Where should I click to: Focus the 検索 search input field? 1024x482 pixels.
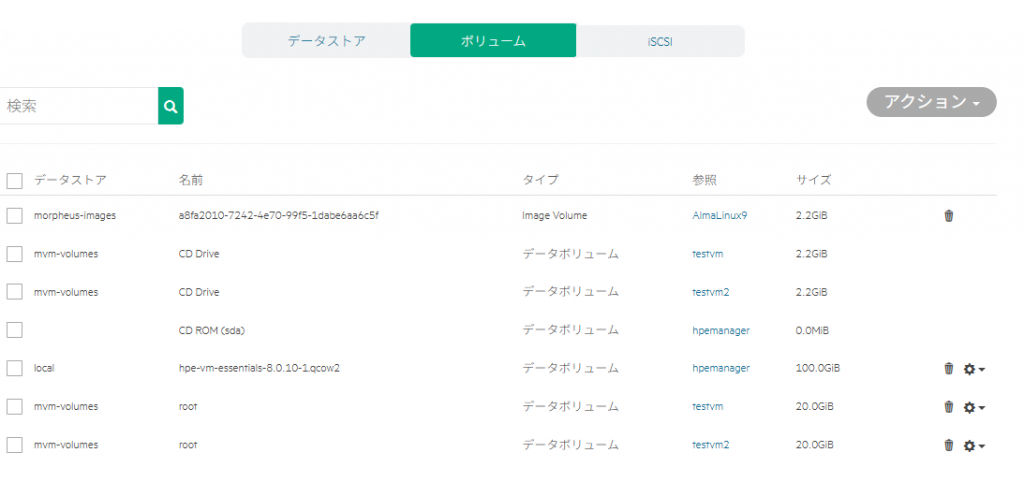point(78,106)
